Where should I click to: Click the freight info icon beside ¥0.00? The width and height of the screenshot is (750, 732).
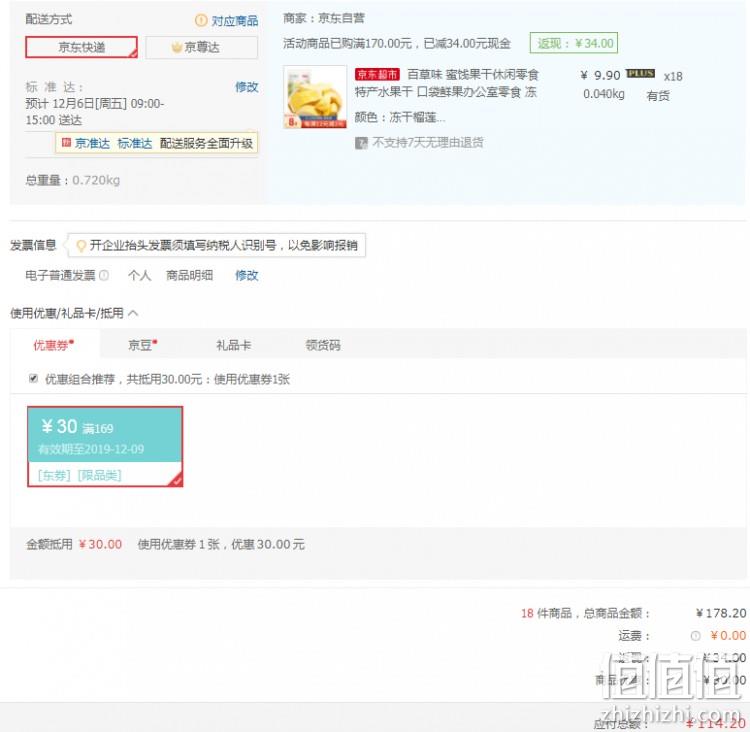695,636
